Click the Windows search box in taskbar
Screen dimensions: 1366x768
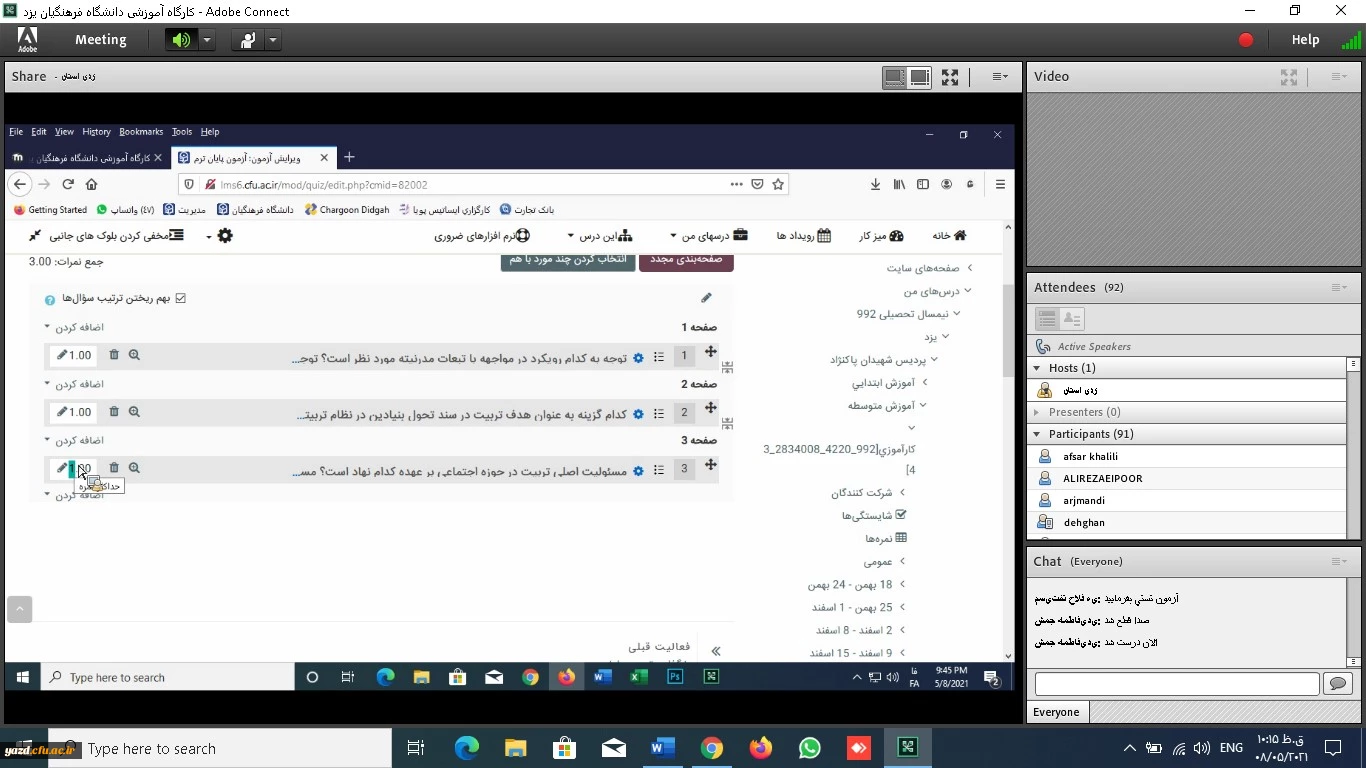pyautogui.click(x=235, y=748)
